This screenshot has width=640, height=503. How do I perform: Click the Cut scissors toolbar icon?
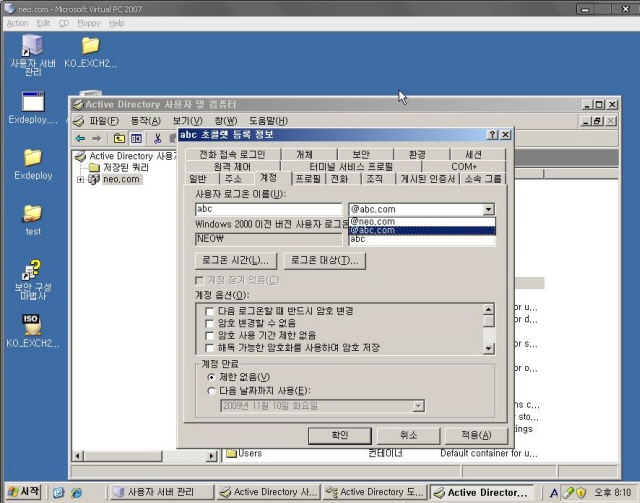[x=157, y=139]
